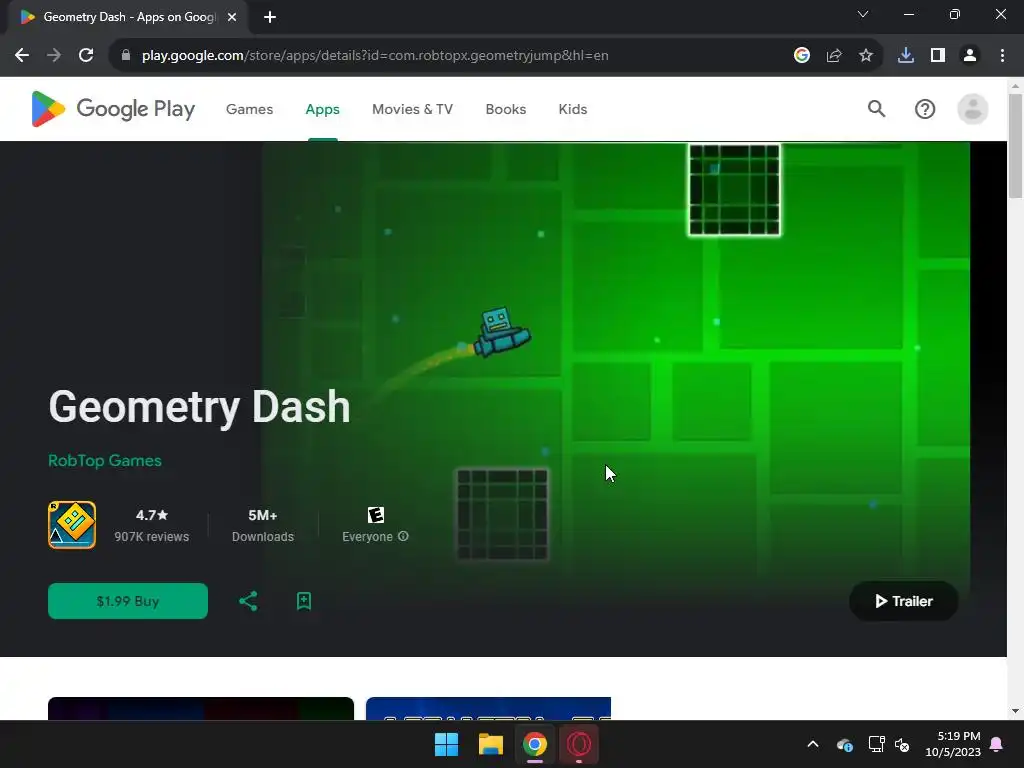Click the network tray icon
This screenshot has width=1024, height=768.
coord(876,744)
